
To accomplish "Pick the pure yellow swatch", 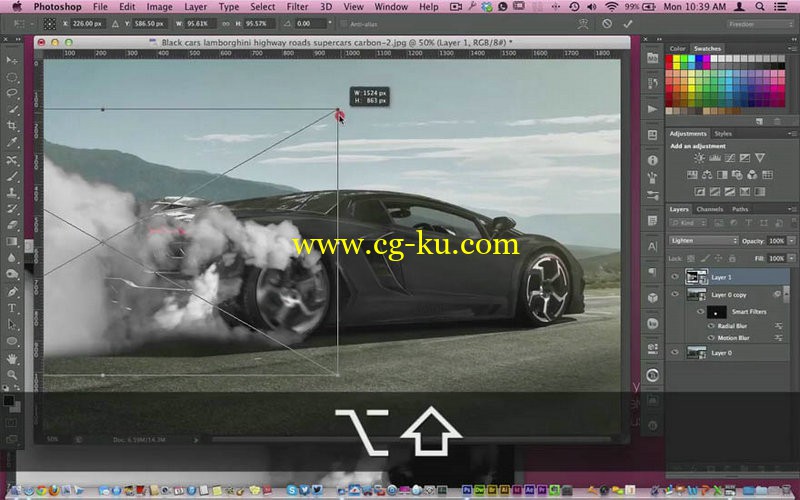I will pyautogui.click(x=677, y=59).
